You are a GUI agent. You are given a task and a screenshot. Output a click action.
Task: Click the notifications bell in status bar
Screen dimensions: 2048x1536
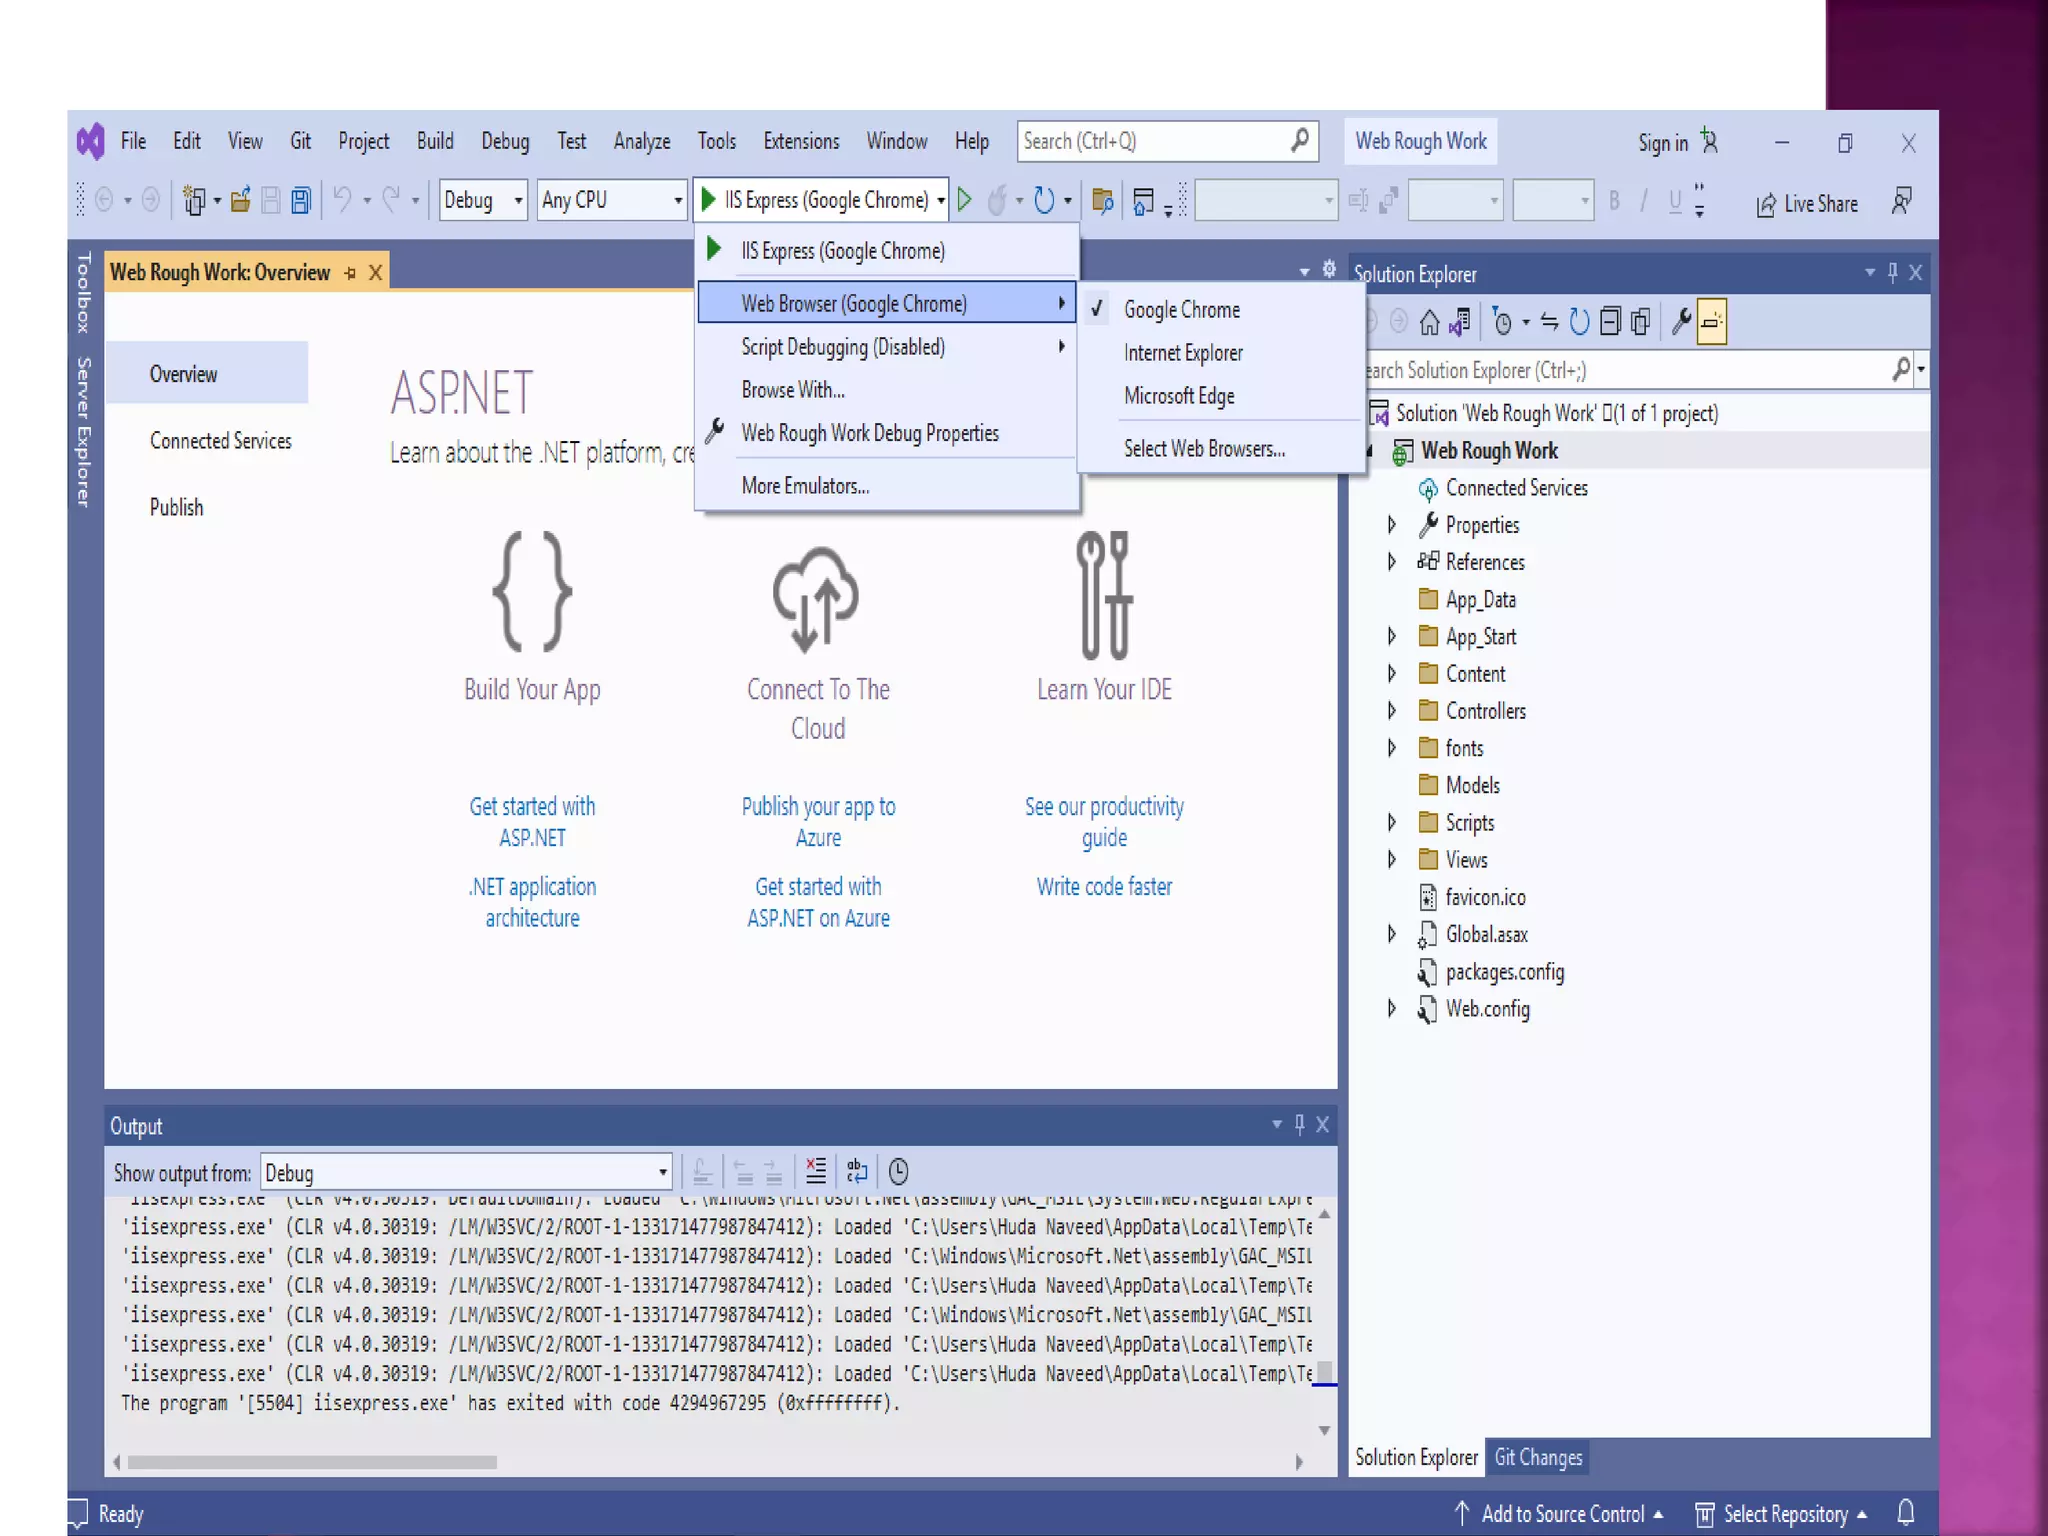[x=1906, y=1513]
